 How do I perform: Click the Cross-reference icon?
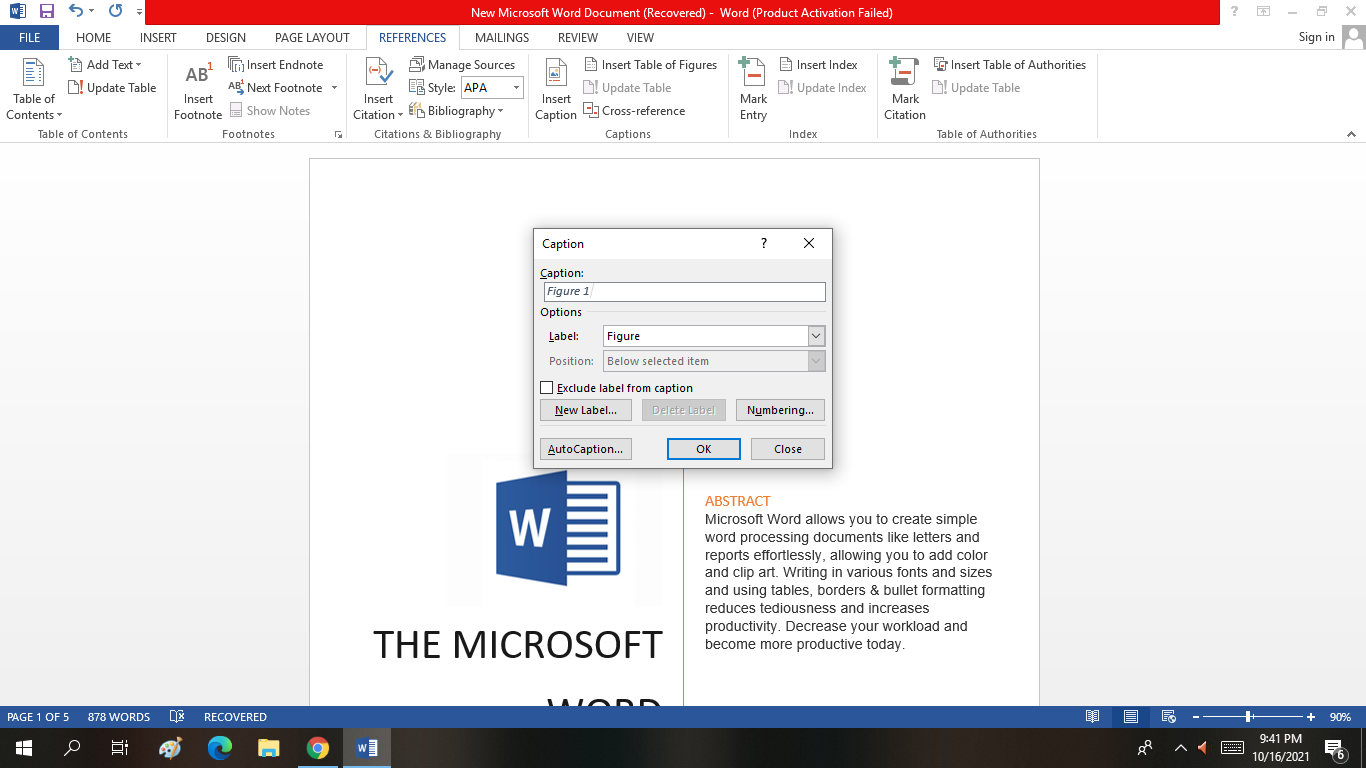[x=591, y=111]
